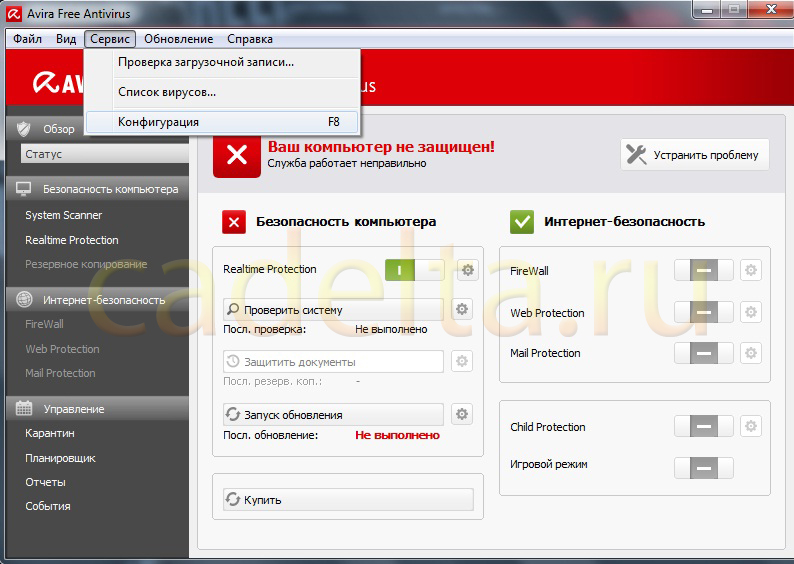The image size is (794, 564).
Task: Open События in the sidebar
Action: 48,506
